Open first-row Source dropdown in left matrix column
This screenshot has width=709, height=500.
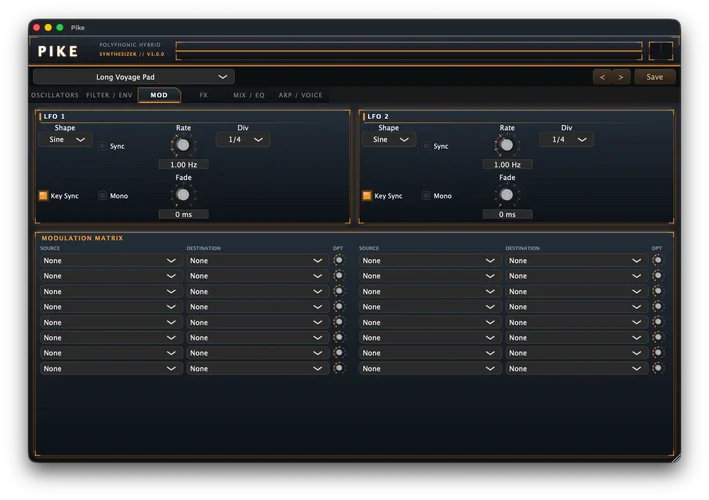pos(111,261)
